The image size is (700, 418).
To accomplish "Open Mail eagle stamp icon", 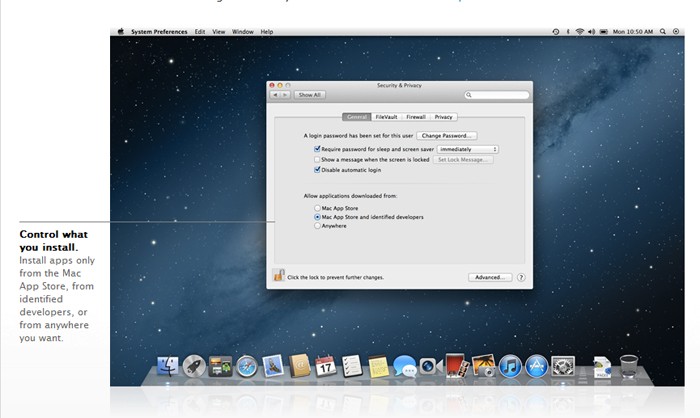I will pos(273,366).
